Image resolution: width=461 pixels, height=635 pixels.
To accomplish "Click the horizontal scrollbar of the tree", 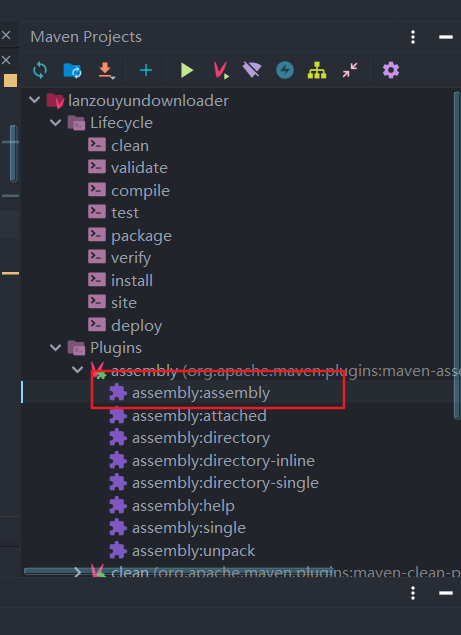I will coord(177,571).
